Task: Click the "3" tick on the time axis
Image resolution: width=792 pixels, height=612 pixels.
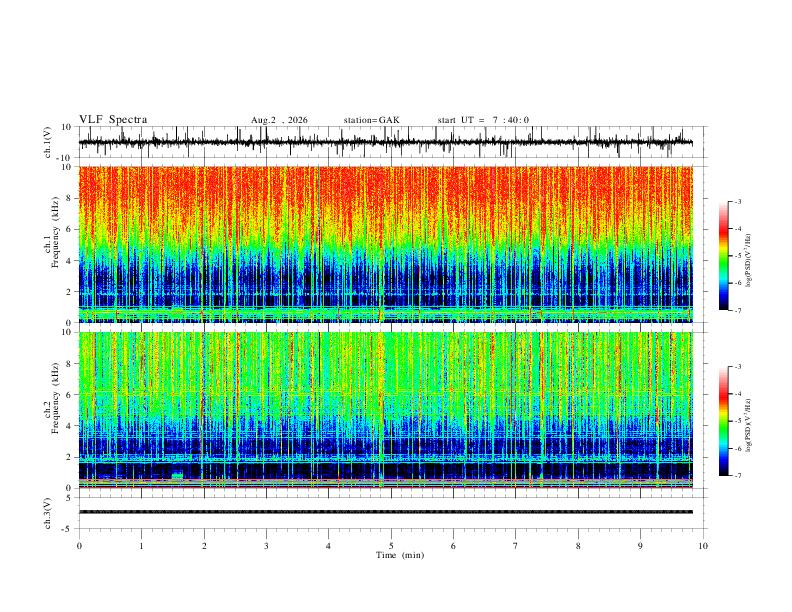Action: coord(266,546)
